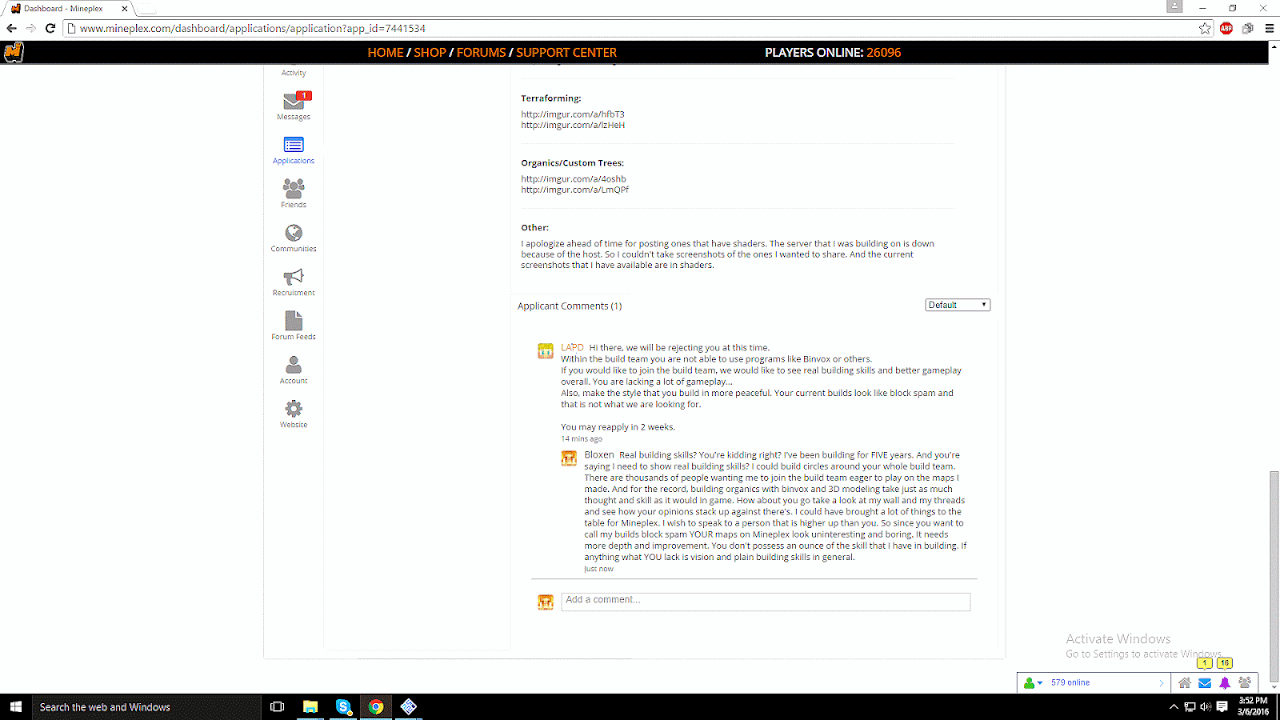The image size is (1280, 720).
Task: Open FORUMS in top navigation
Action: [x=481, y=53]
